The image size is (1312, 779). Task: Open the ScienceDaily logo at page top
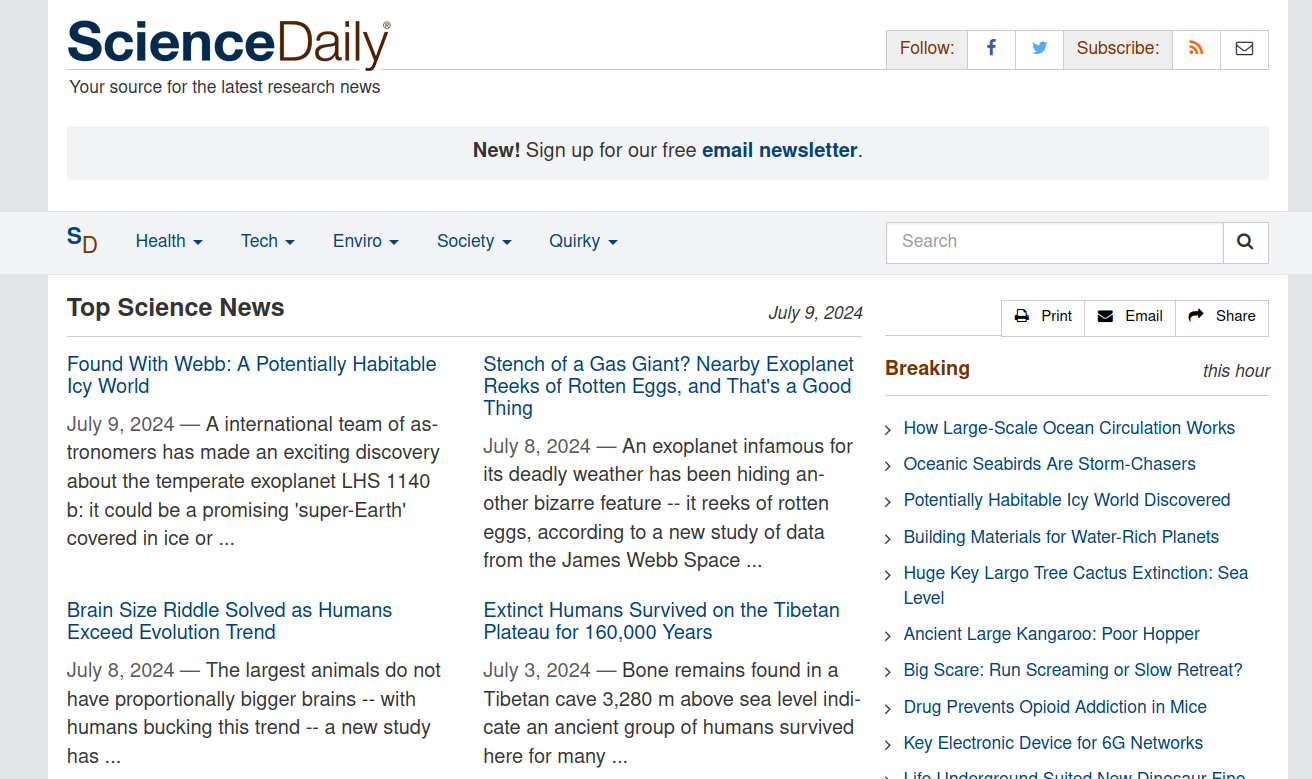tap(228, 44)
